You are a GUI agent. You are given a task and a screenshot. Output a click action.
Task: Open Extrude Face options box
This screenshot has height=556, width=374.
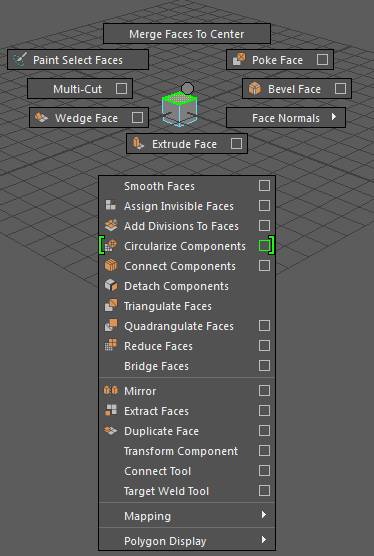(x=236, y=144)
